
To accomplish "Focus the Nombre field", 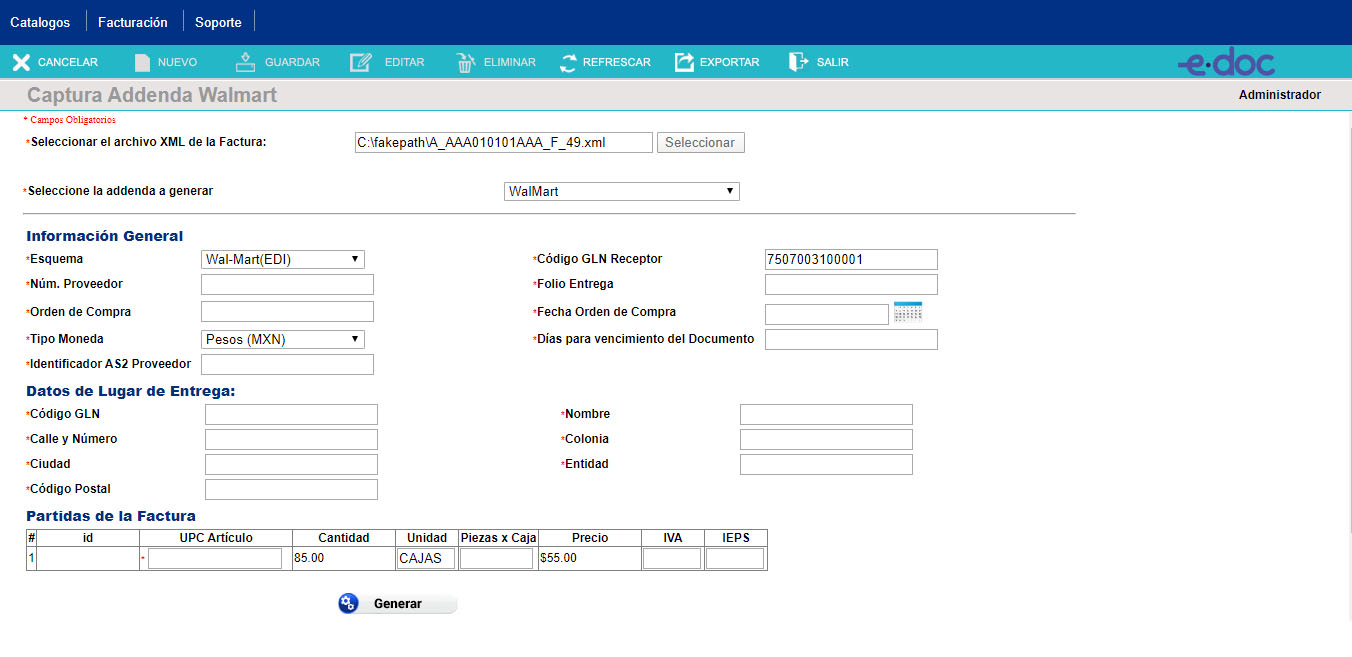I will point(826,414).
